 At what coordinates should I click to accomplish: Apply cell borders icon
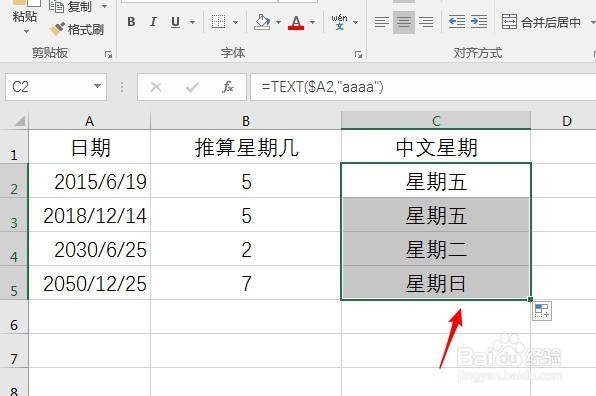218,22
